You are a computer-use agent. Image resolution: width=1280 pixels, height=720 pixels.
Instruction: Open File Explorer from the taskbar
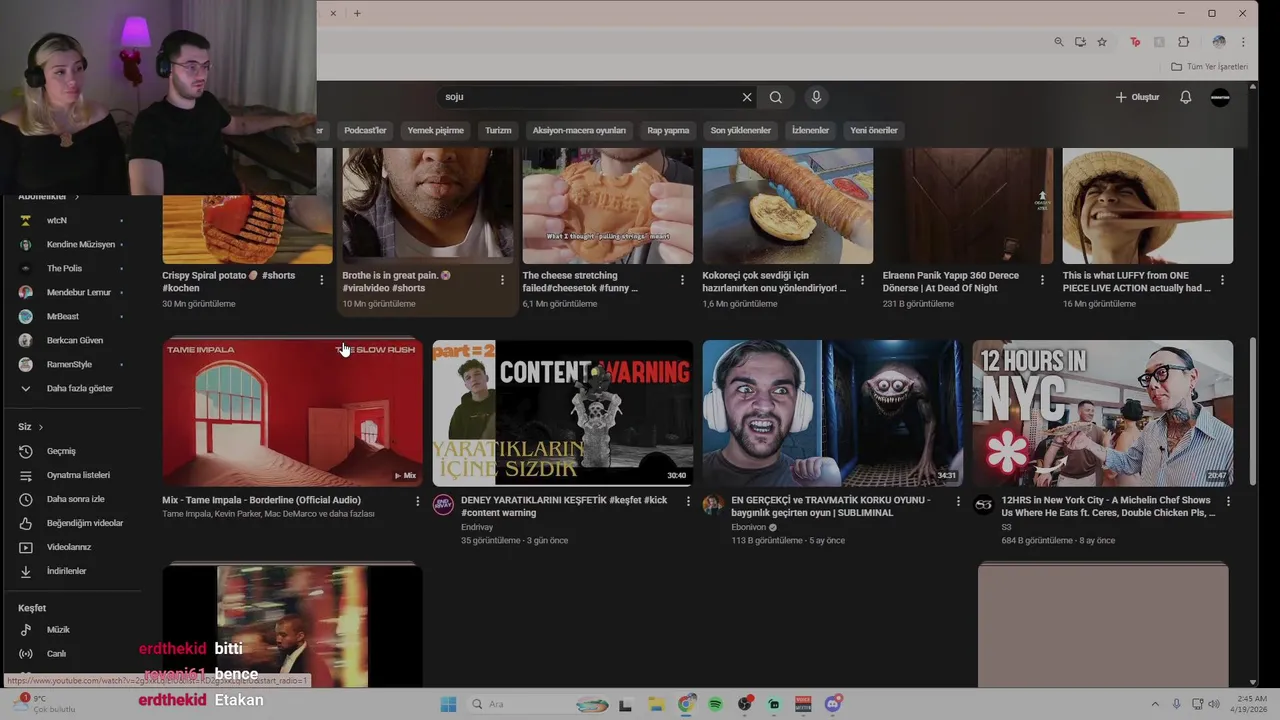[656, 704]
